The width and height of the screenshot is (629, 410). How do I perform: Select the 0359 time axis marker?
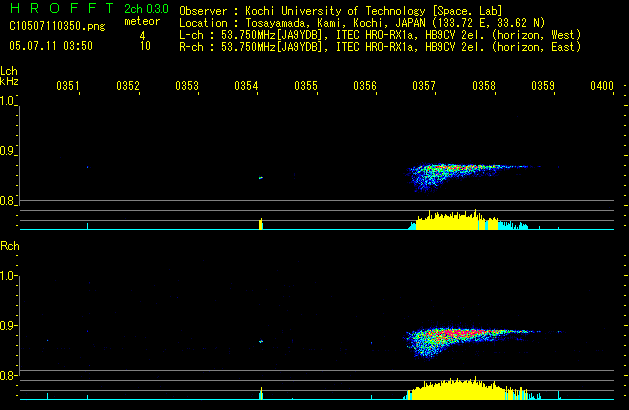tap(543, 86)
